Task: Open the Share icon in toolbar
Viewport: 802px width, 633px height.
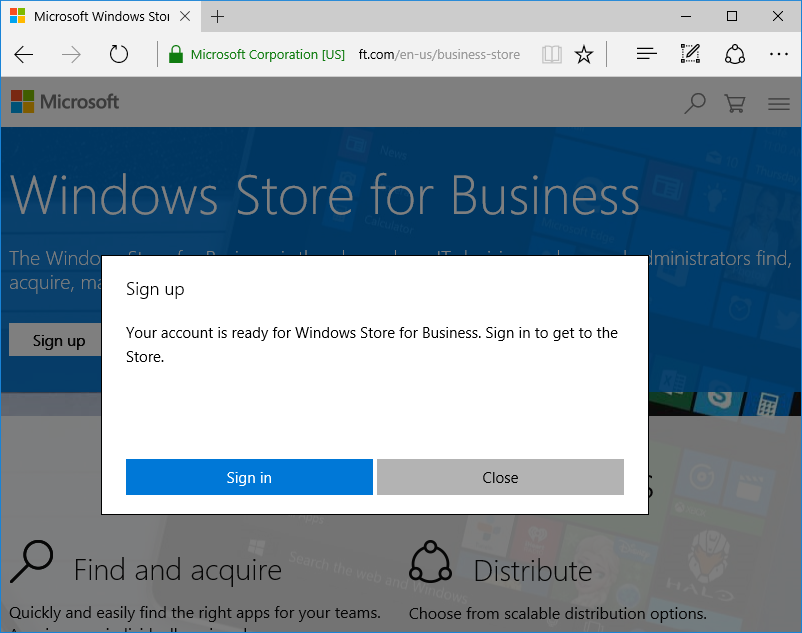Action: coord(735,55)
